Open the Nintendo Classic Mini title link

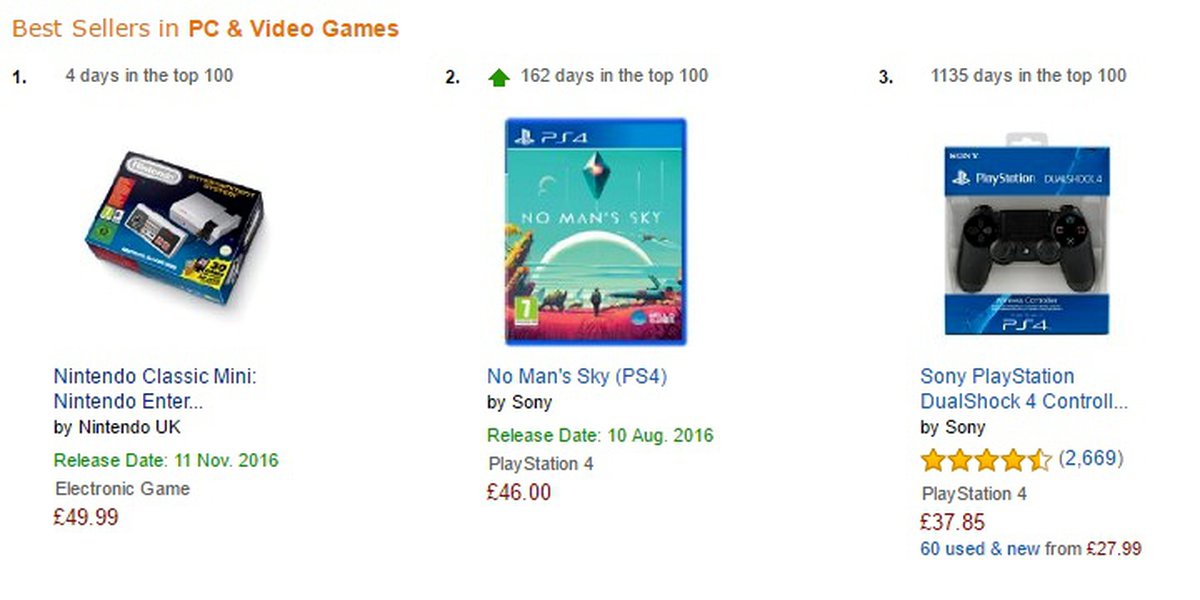(155, 389)
